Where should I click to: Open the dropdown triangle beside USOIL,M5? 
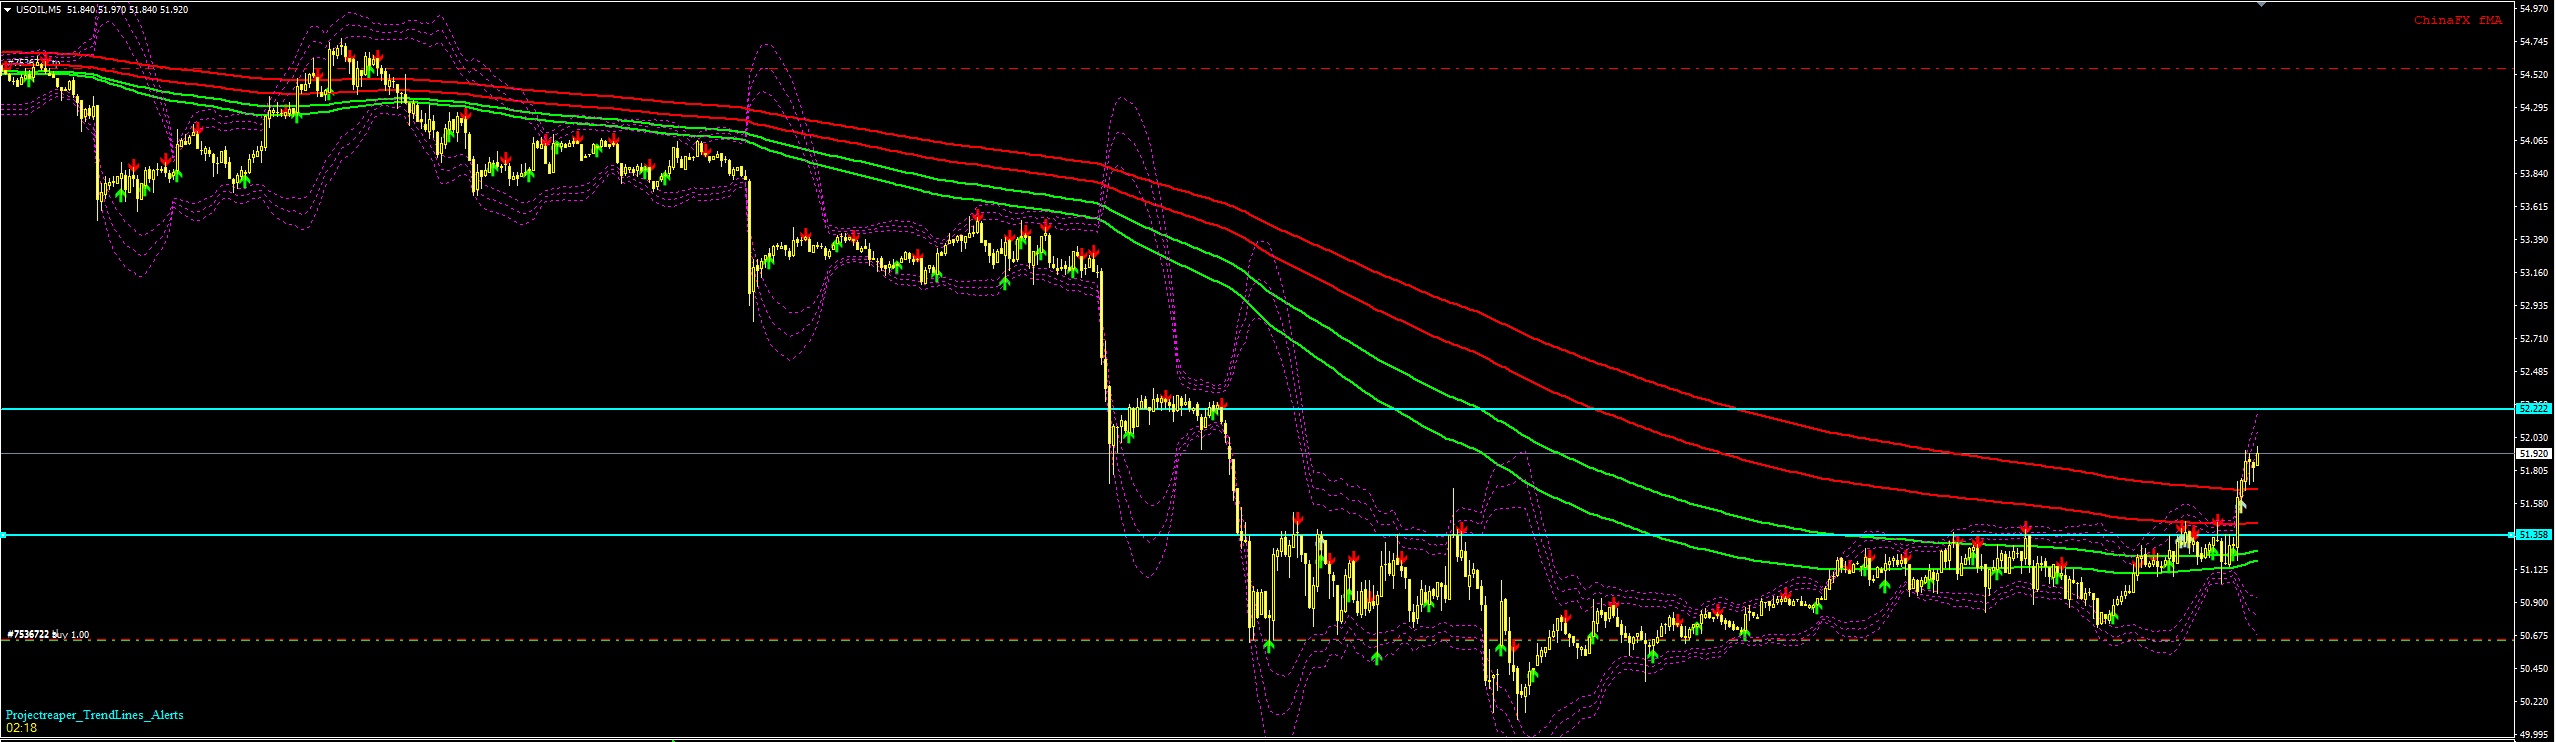coord(7,9)
